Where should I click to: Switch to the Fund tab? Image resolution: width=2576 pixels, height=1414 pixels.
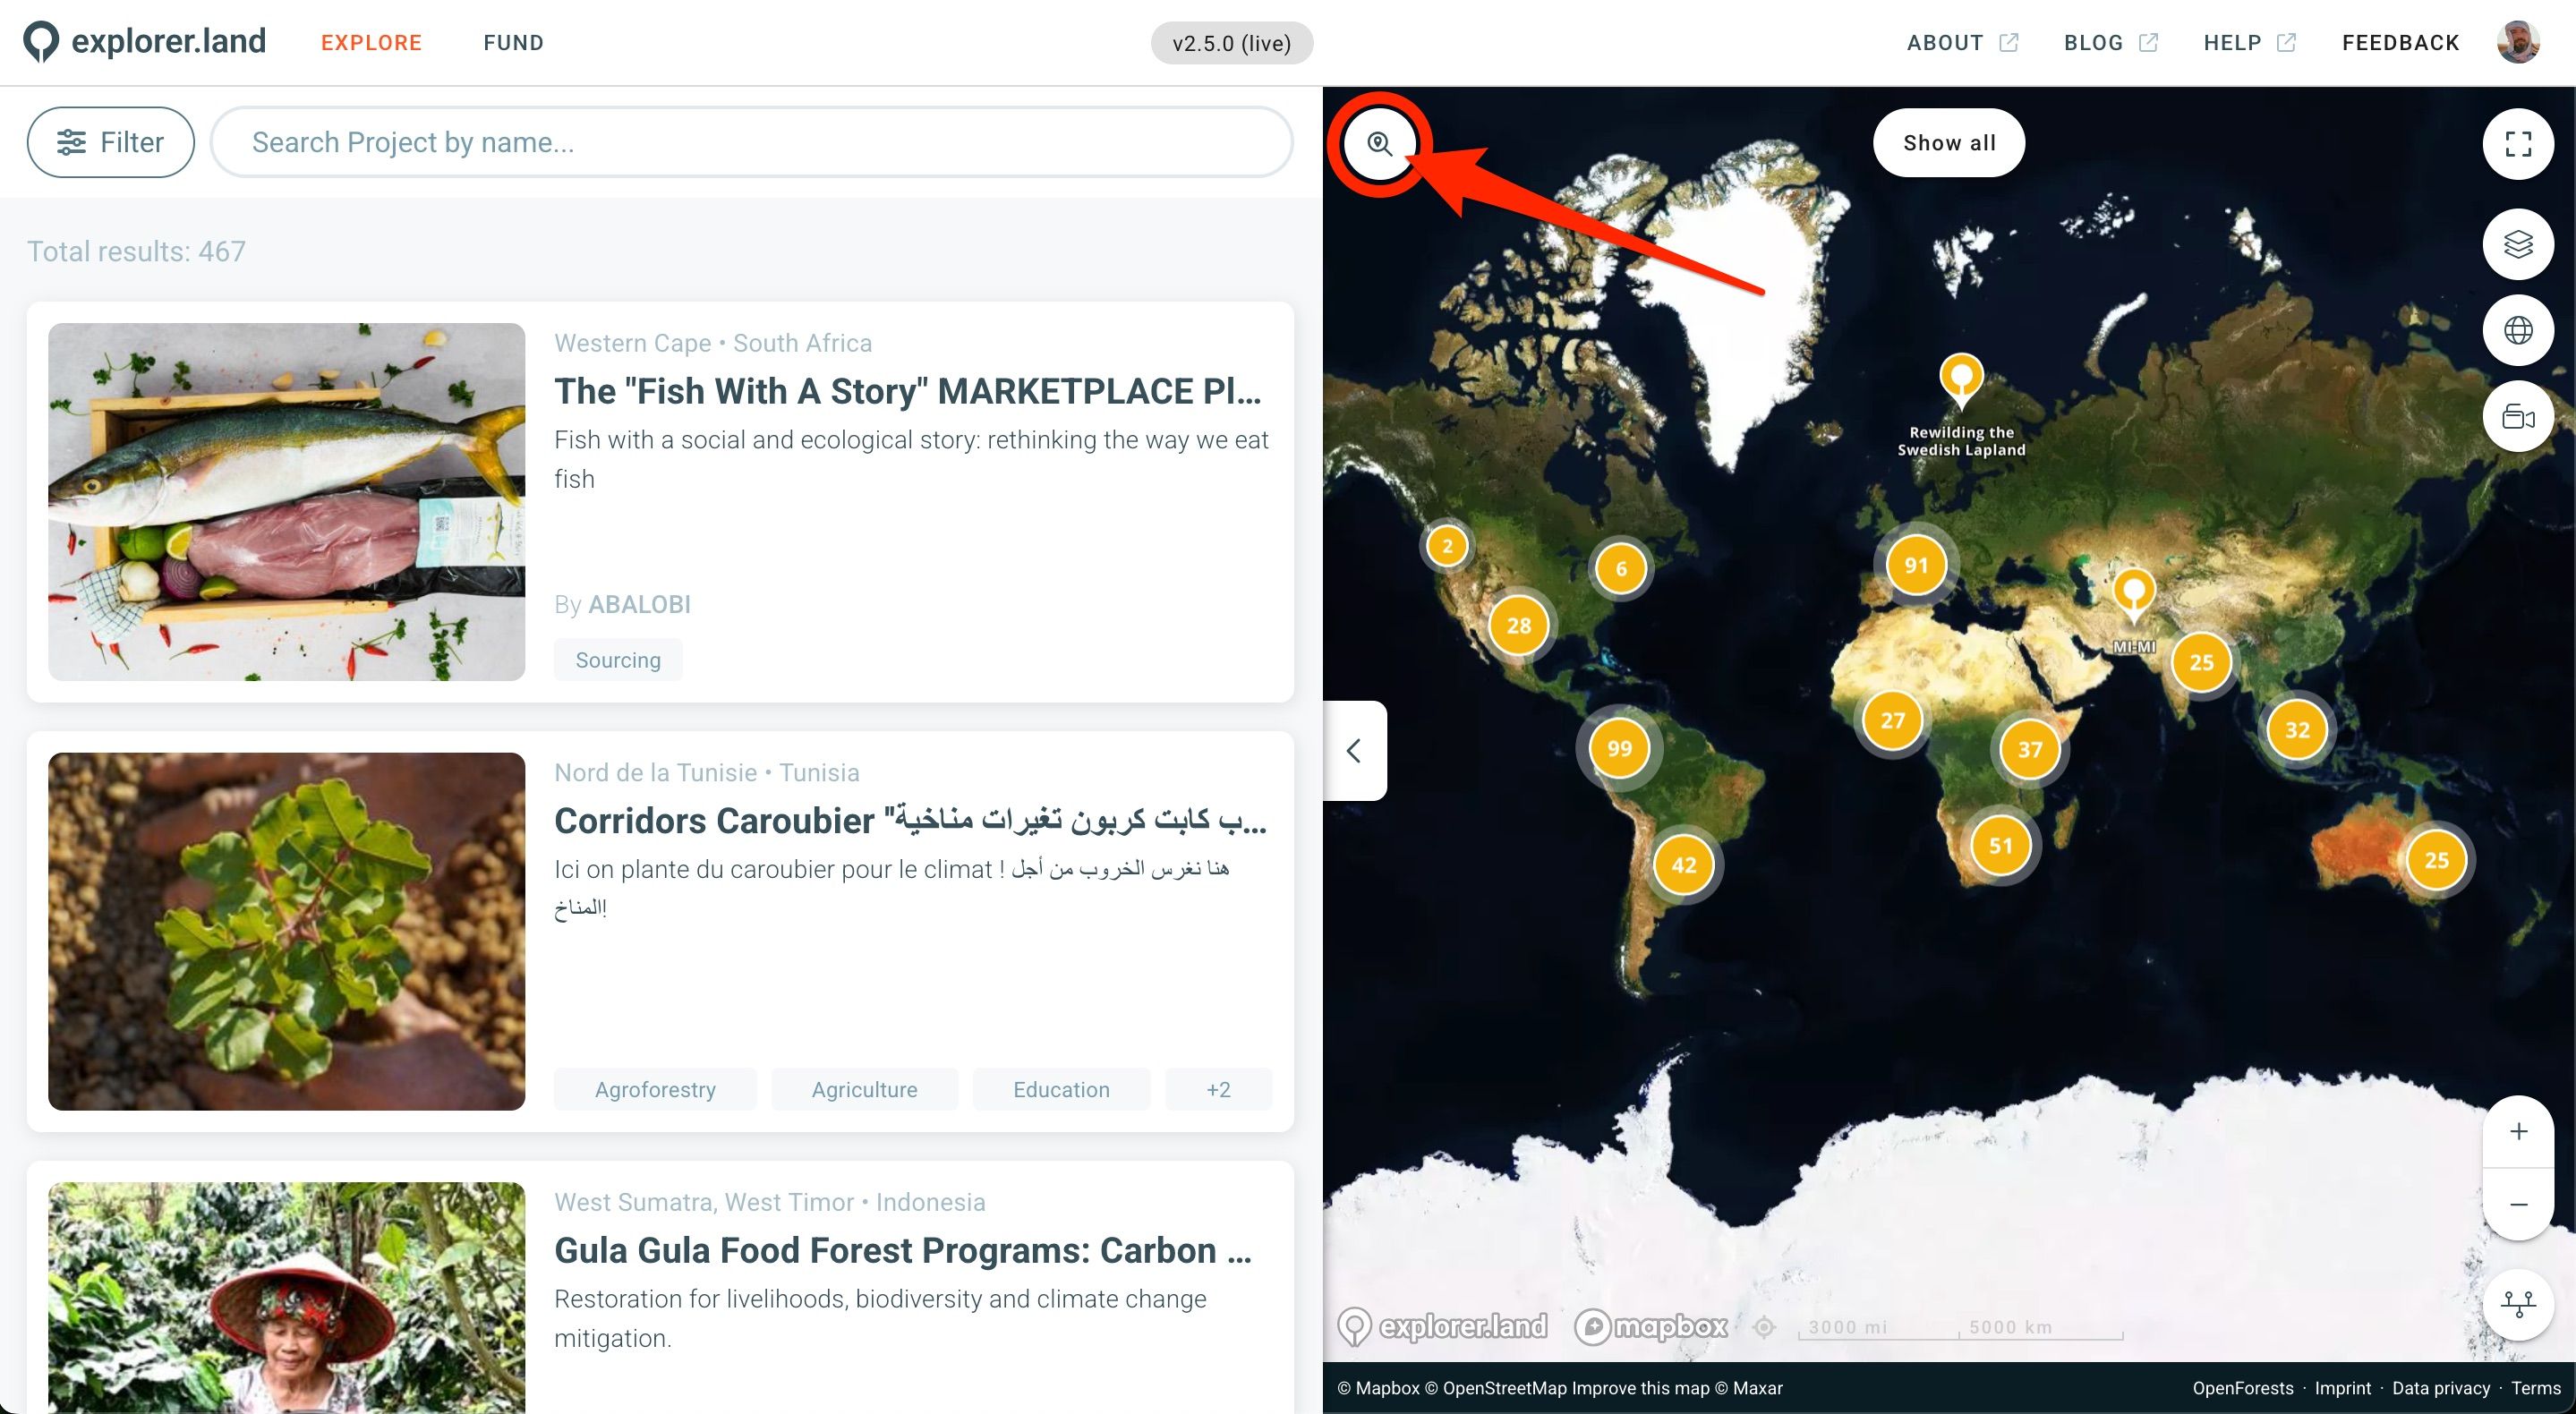514,43
